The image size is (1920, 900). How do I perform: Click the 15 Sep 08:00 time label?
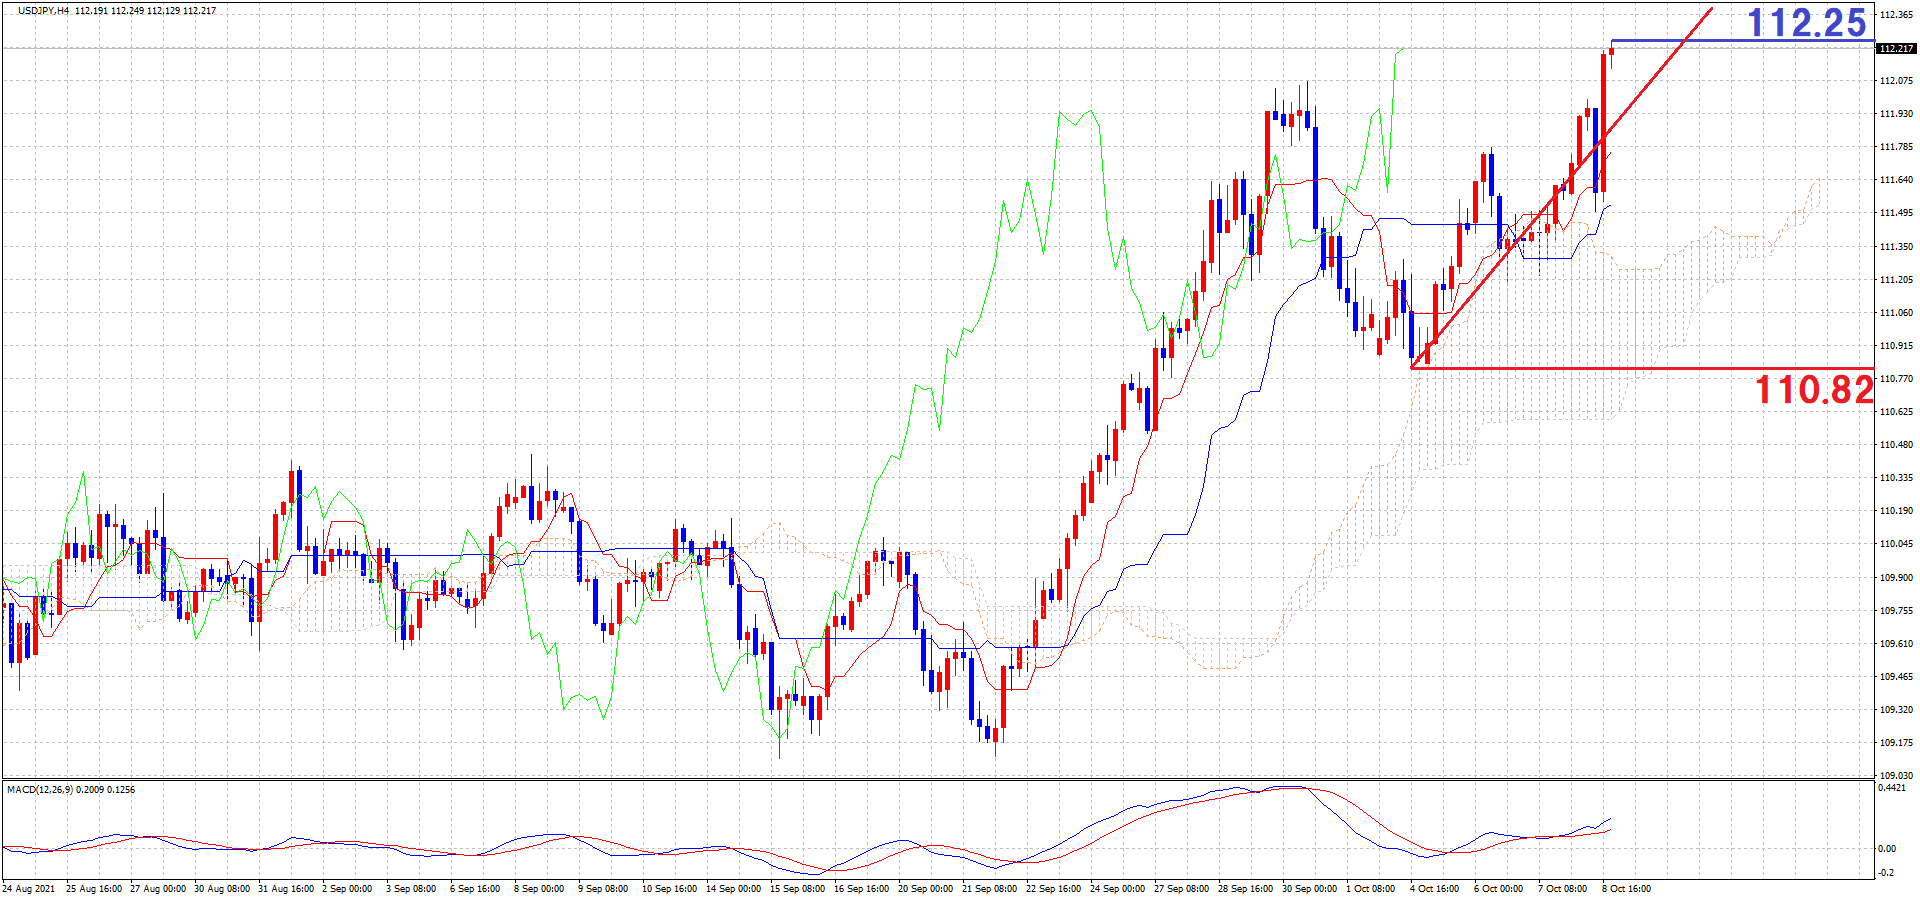click(x=796, y=888)
